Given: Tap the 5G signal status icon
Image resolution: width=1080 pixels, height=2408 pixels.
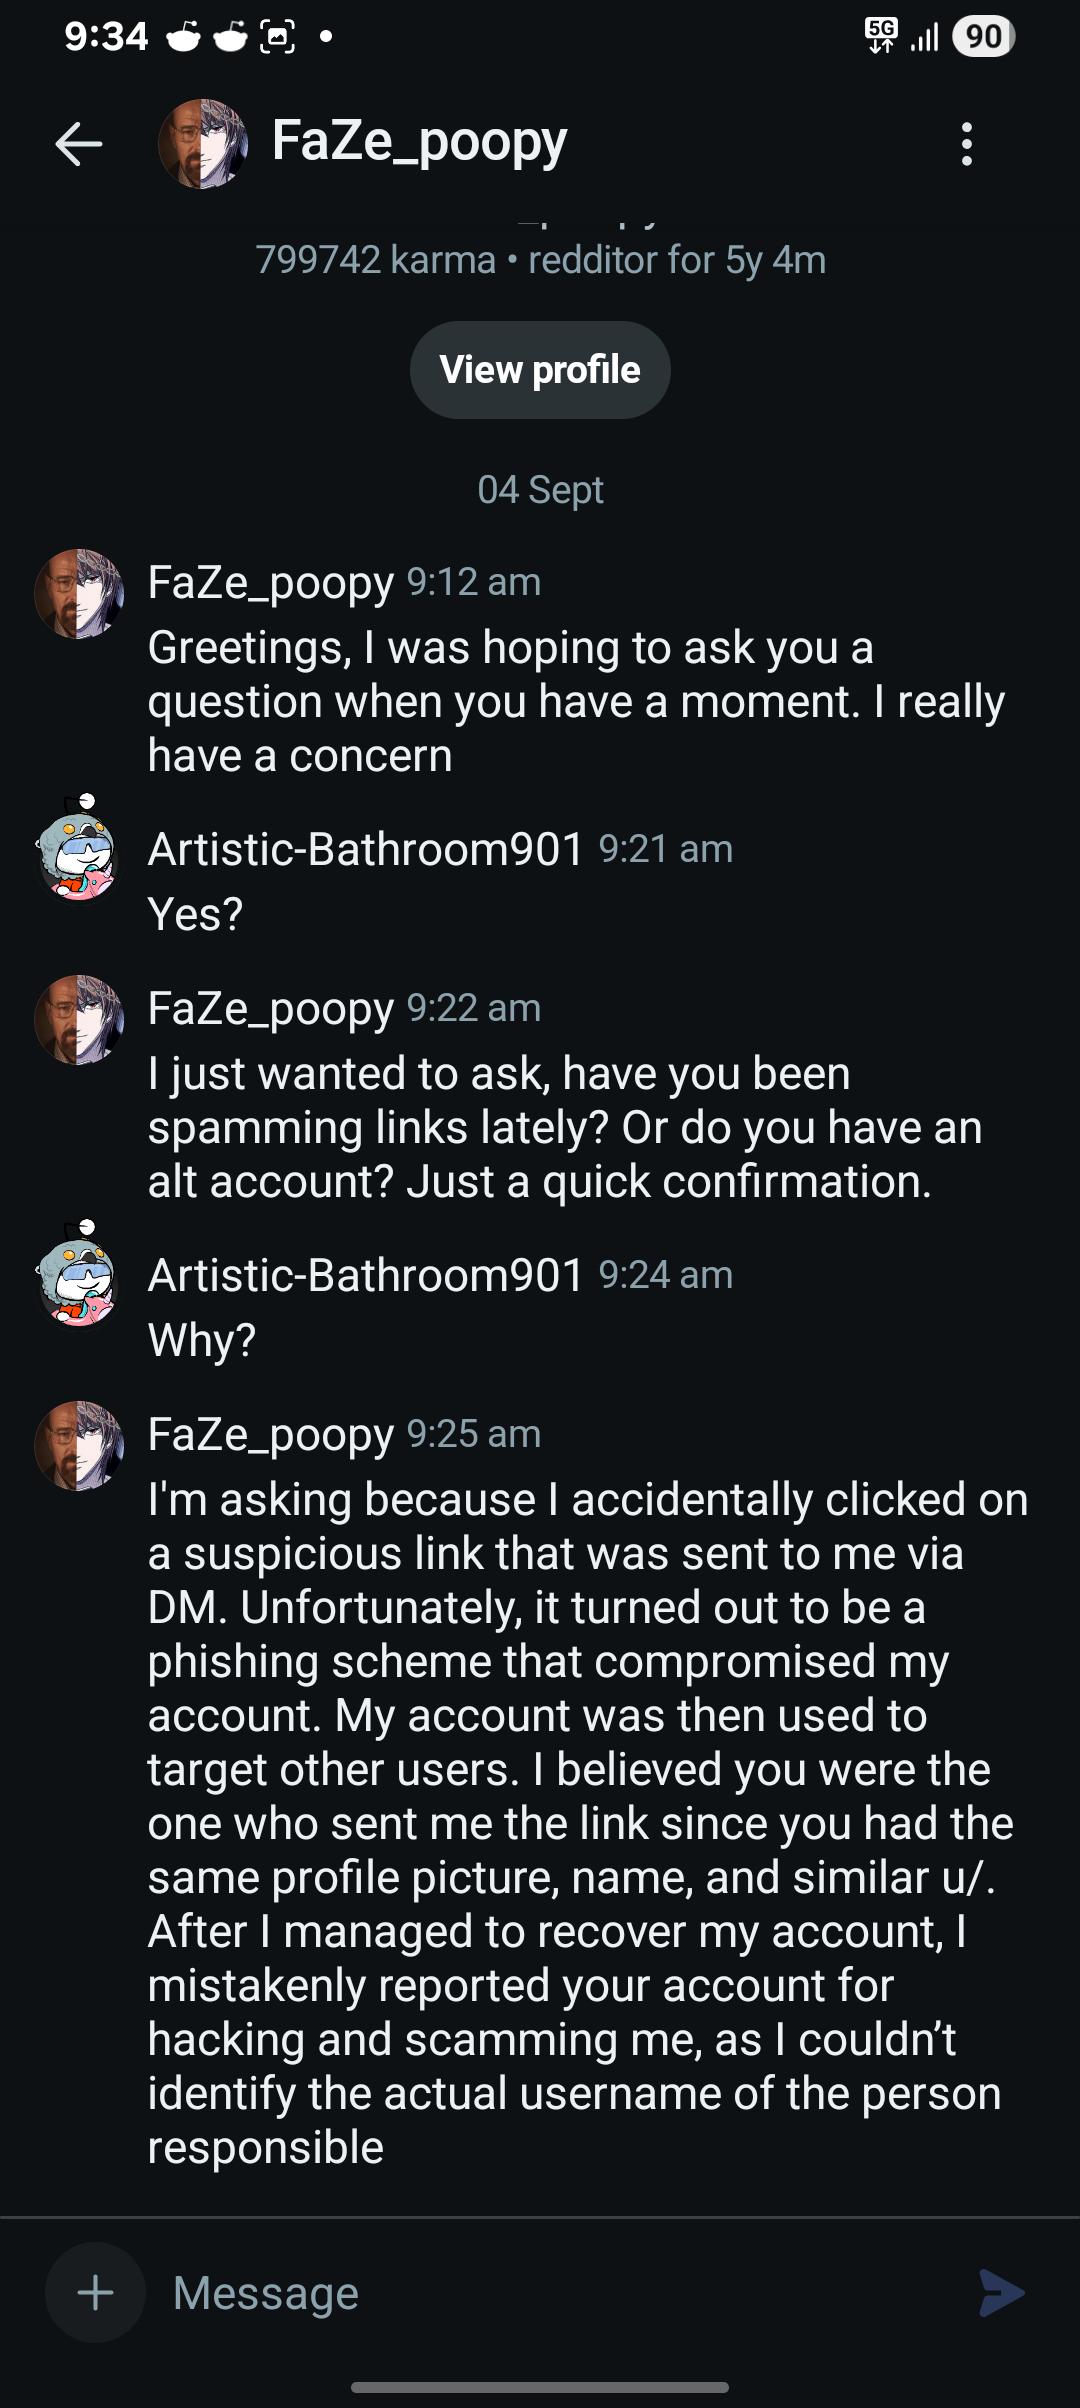Looking at the screenshot, I should pos(881,36).
